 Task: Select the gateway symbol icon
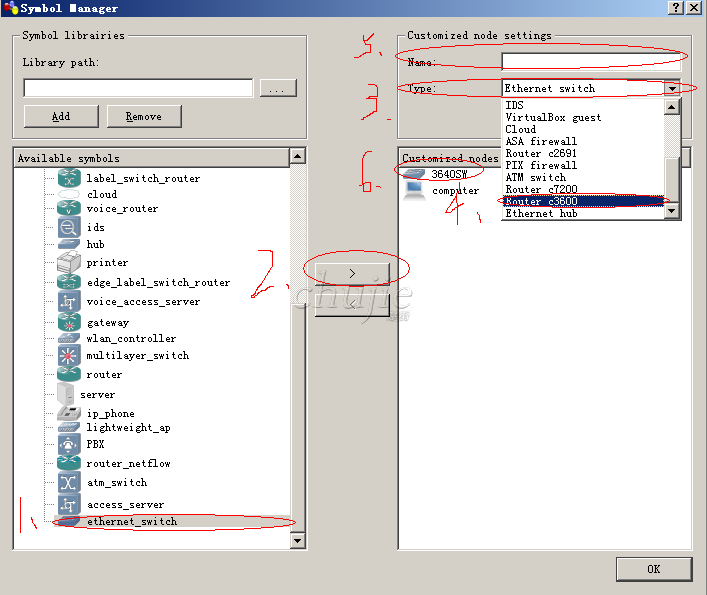click(69, 322)
